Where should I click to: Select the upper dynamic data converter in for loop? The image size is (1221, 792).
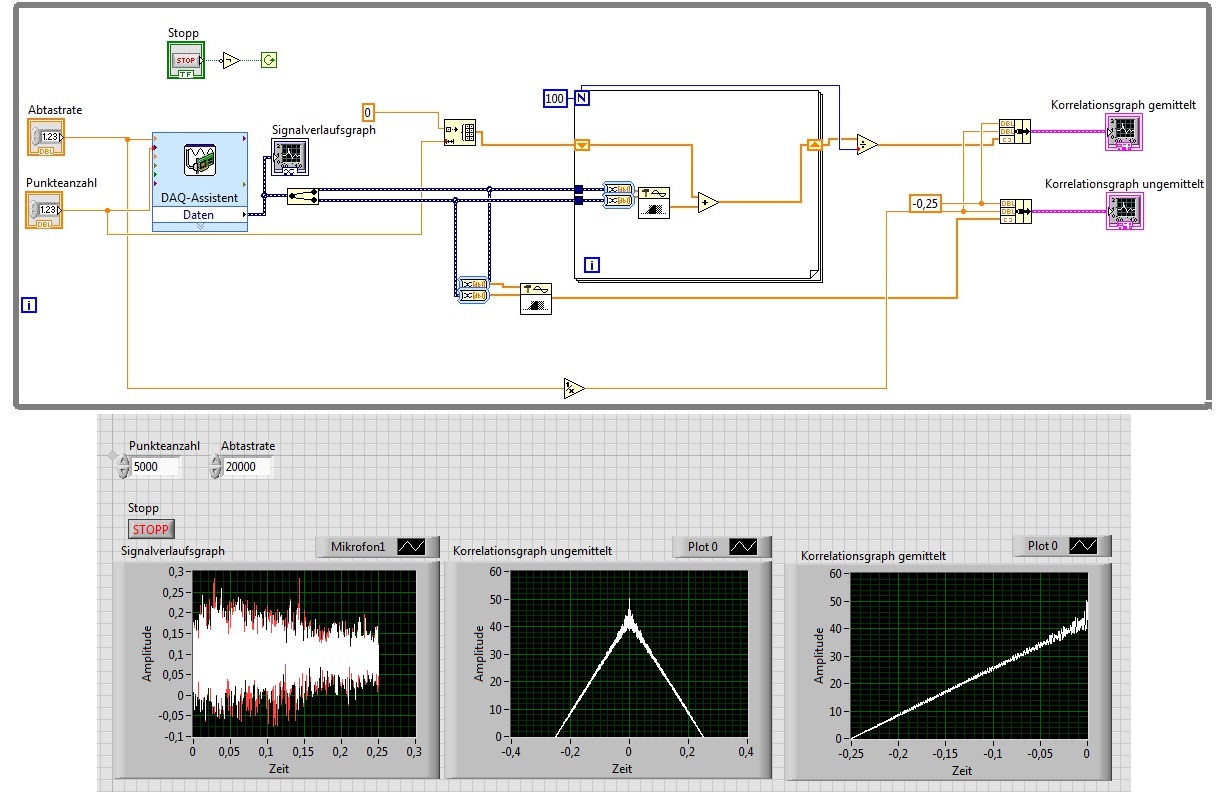[x=618, y=188]
